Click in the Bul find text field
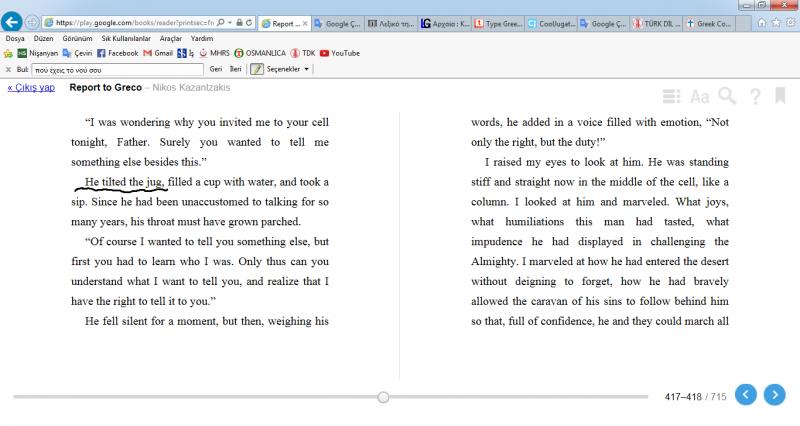Screen dimensions: 800x426 117,69
